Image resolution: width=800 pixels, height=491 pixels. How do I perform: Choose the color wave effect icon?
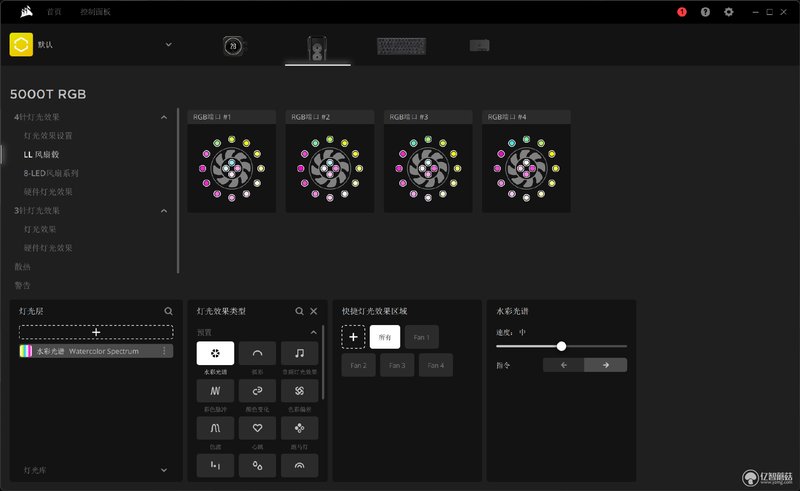215,428
